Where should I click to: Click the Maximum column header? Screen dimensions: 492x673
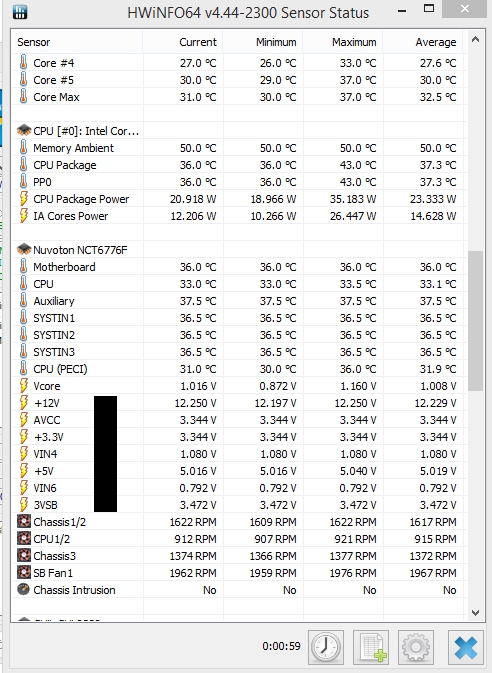click(x=342, y=42)
